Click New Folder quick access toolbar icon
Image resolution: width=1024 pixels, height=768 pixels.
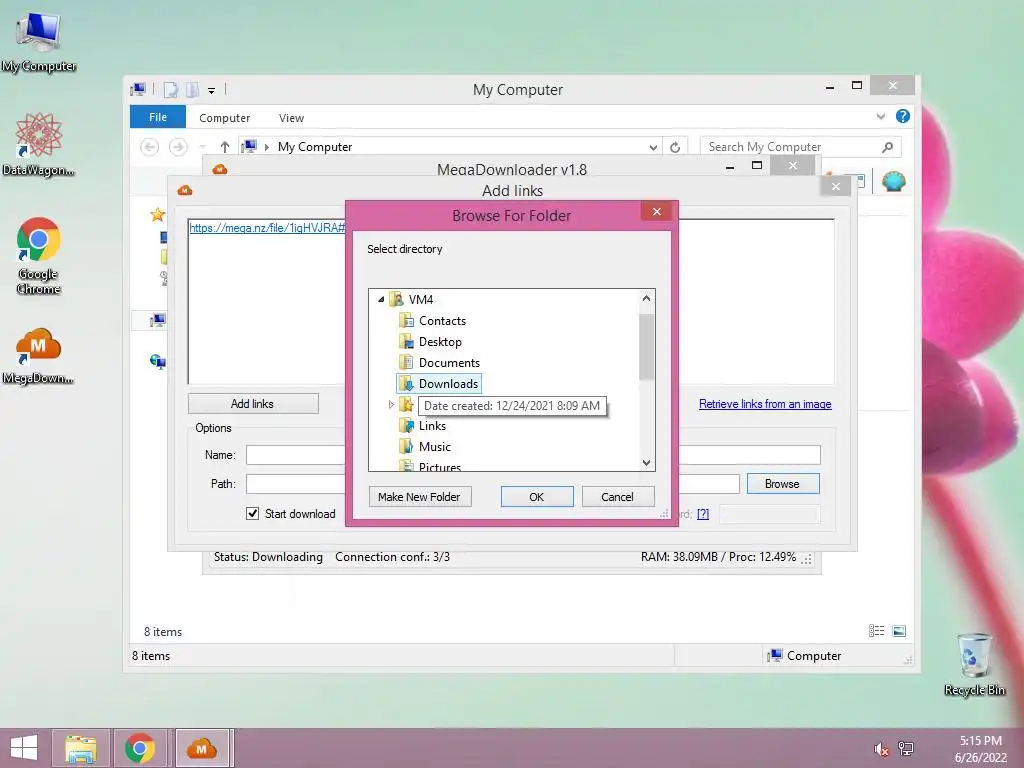(x=192, y=90)
